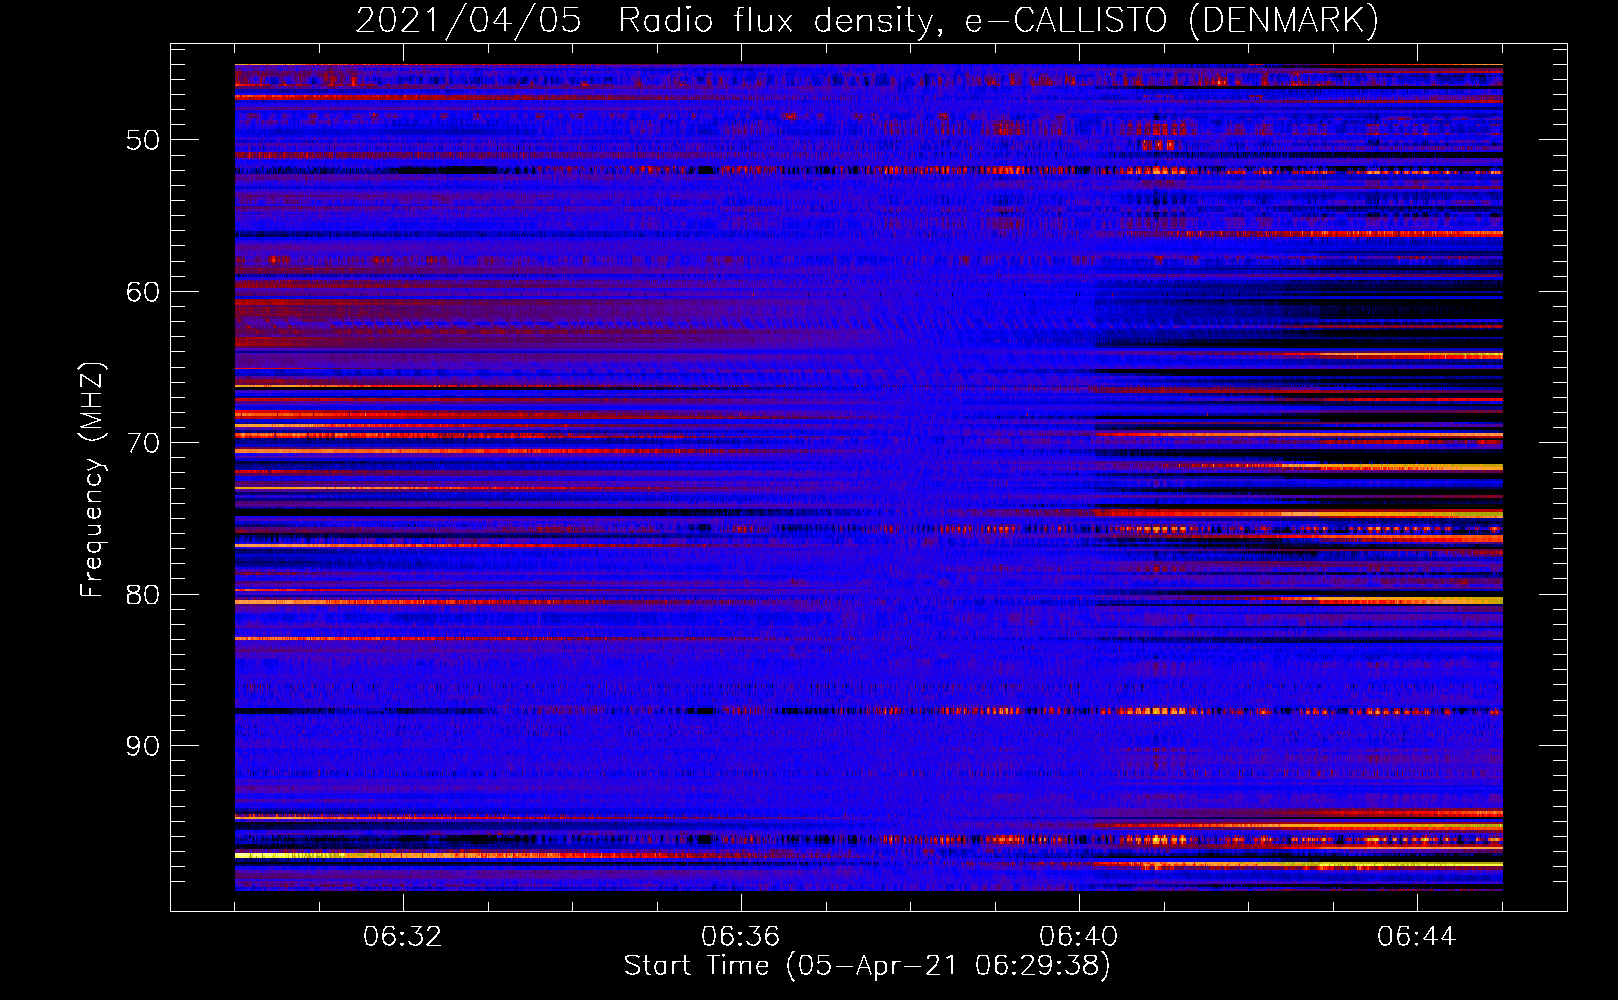Click the 06:32 time tick label
Image resolution: width=1618 pixels, height=1000 pixels.
(x=403, y=937)
